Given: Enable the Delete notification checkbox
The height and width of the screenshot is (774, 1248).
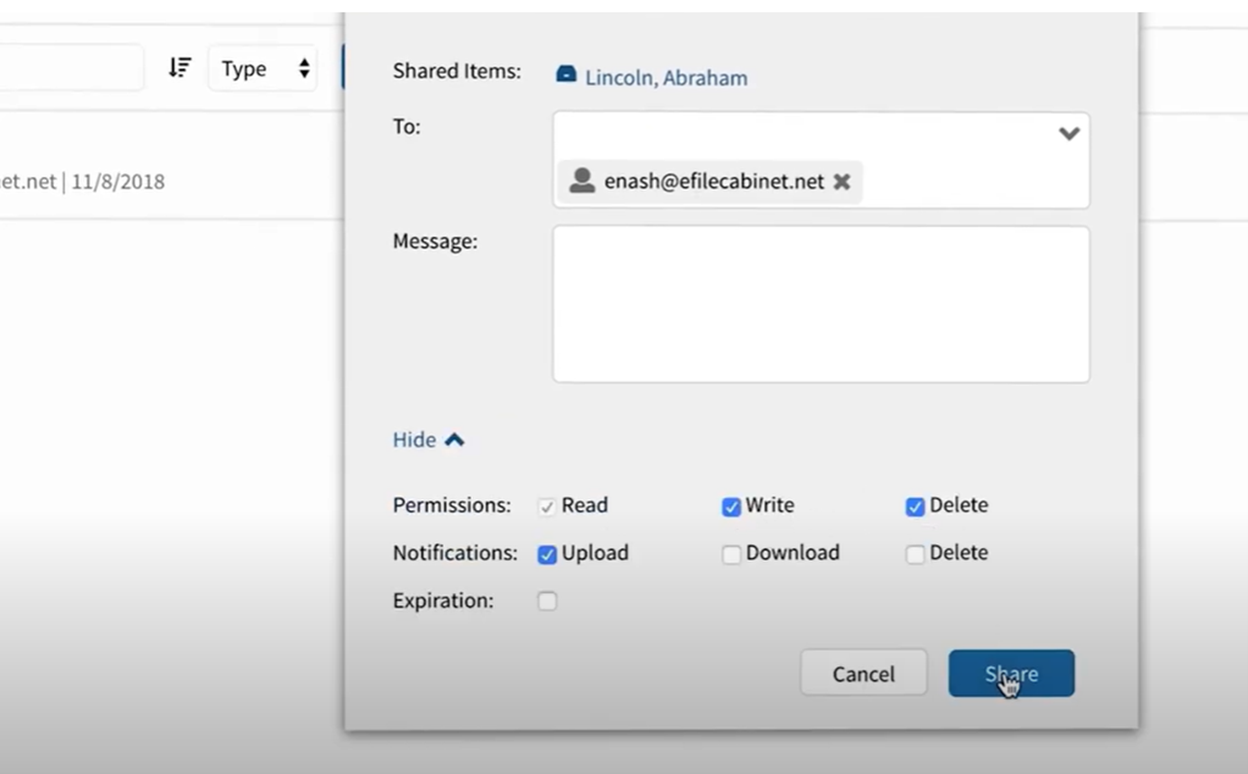Looking at the screenshot, I should pyautogui.click(x=915, y=555).
